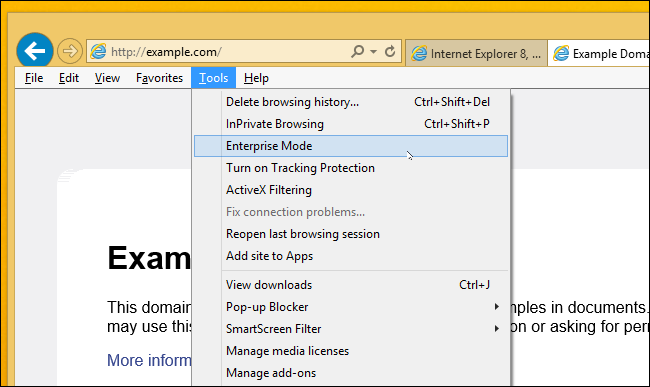Refresh the page with the reload icon
Viewport: 650px width, 387px height.
click(x=390, y=51)
